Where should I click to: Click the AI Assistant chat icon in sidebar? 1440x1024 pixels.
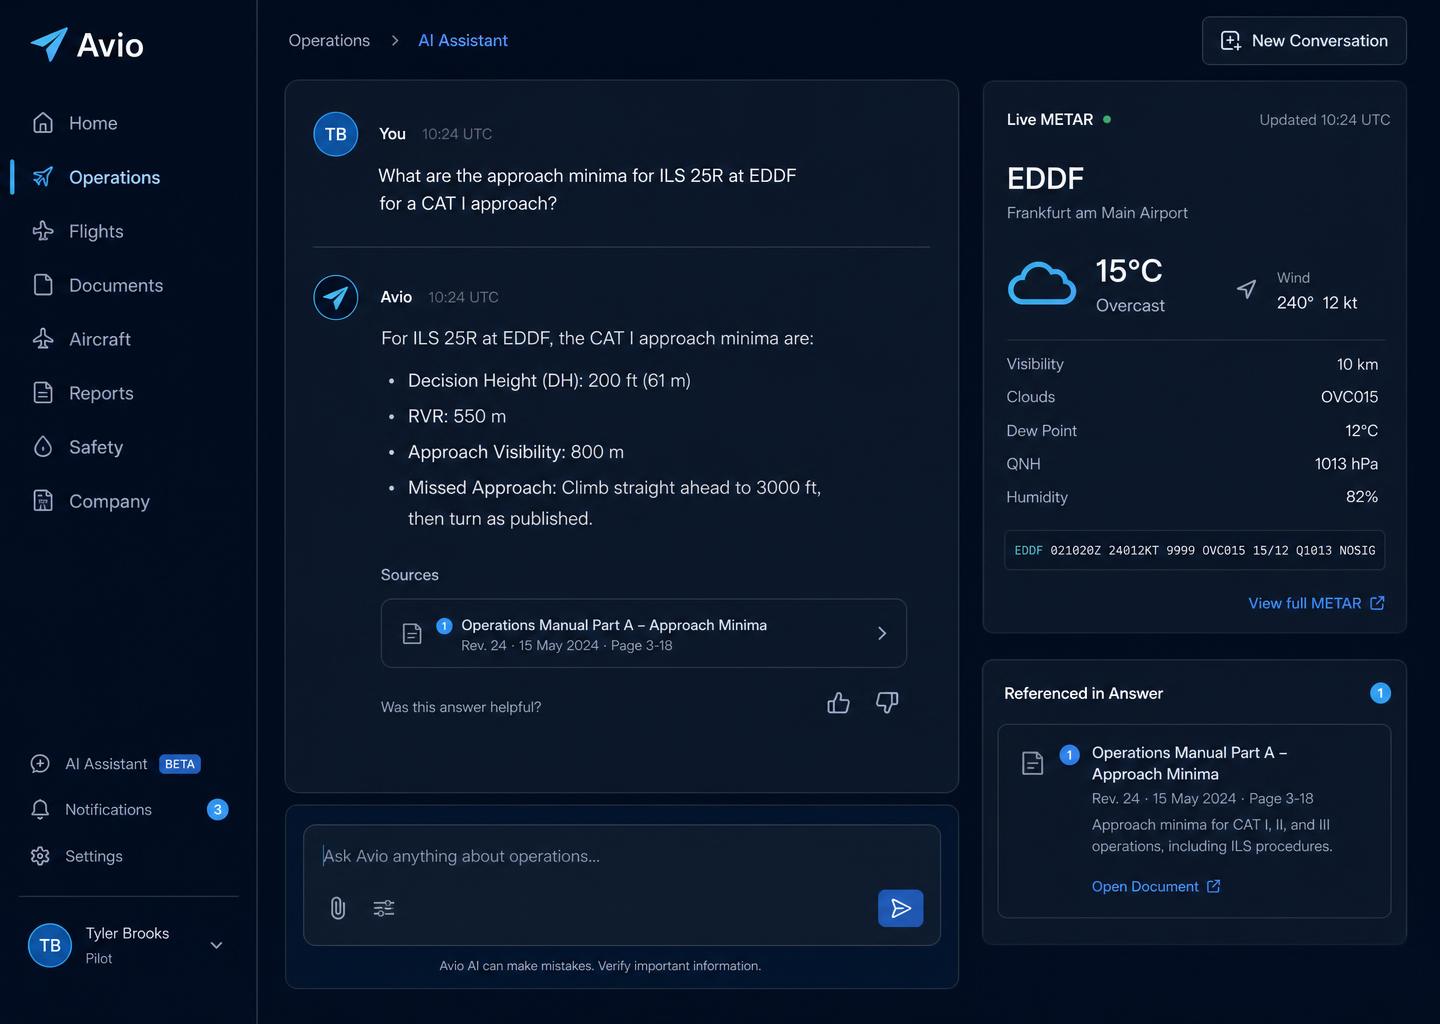pyautogui.click(x=40, y=764)
